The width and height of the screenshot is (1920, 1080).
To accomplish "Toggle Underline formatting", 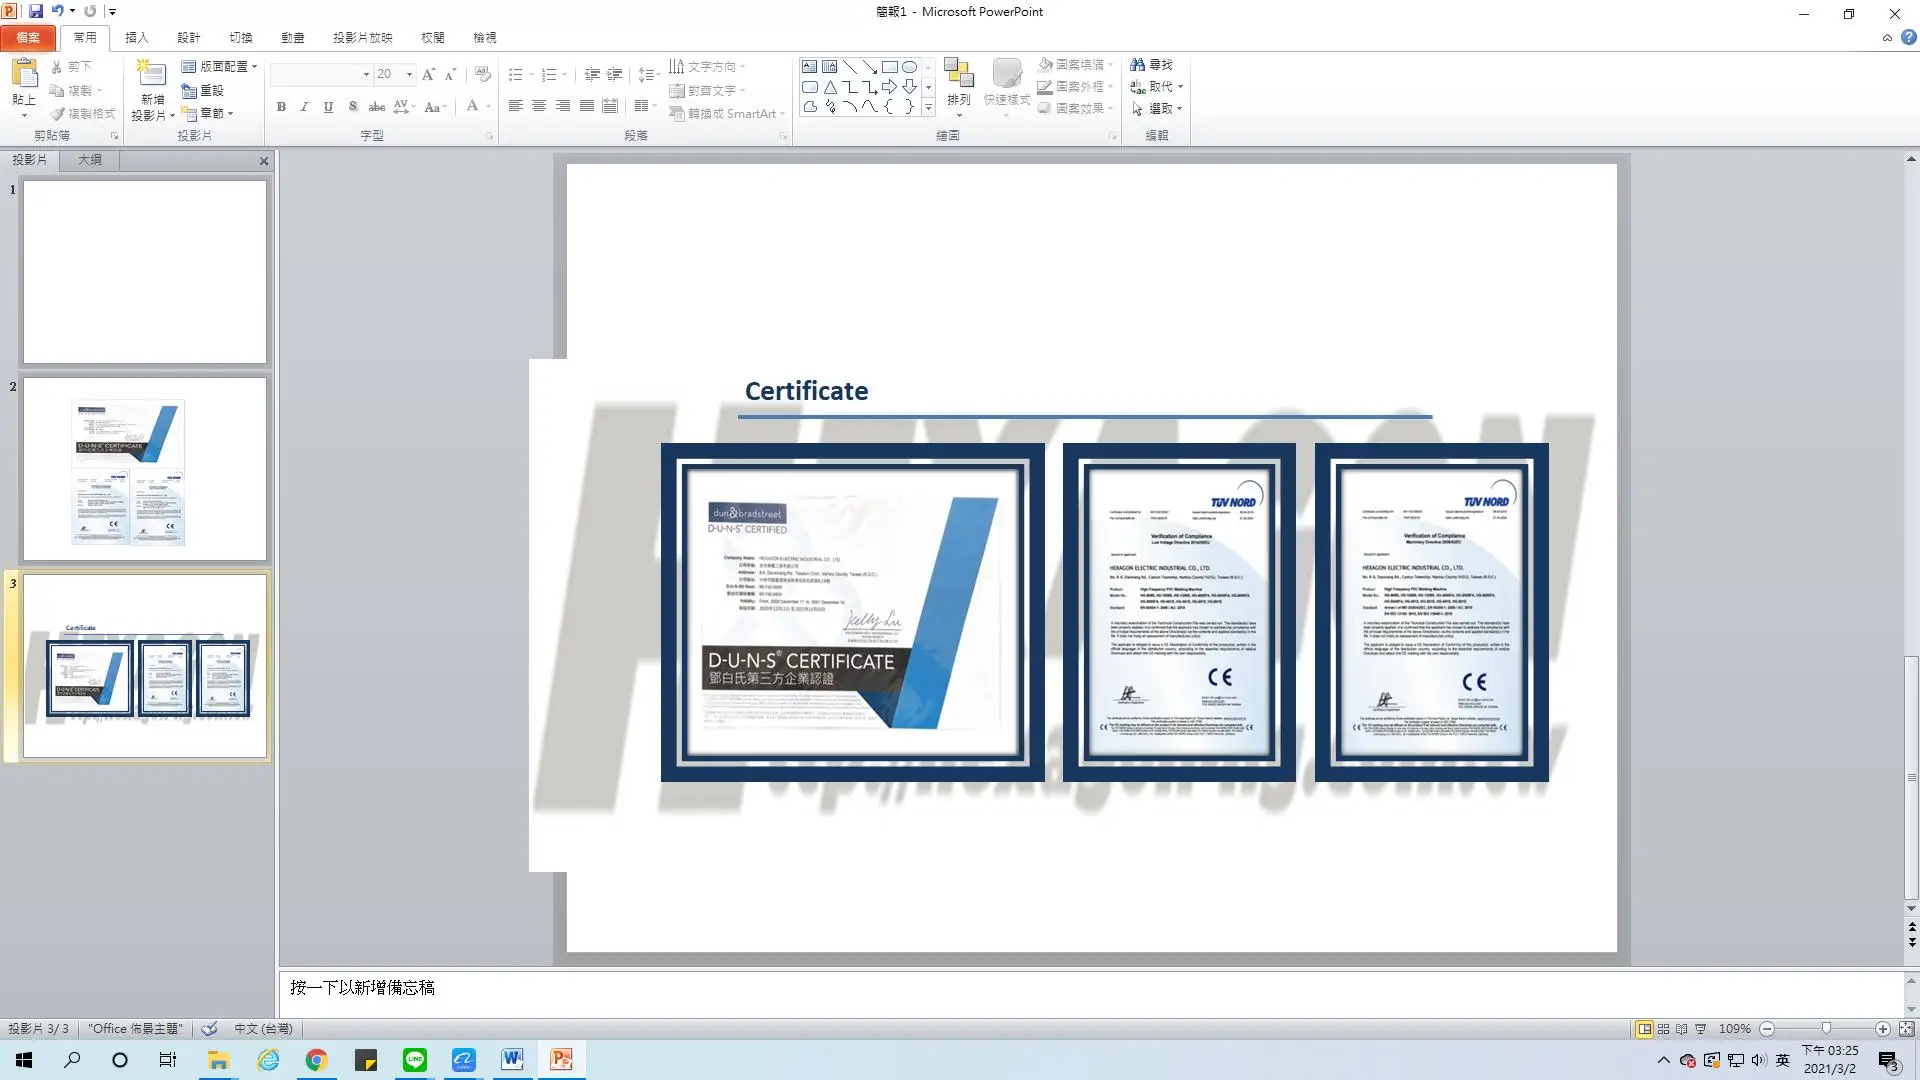I will 328,107.
